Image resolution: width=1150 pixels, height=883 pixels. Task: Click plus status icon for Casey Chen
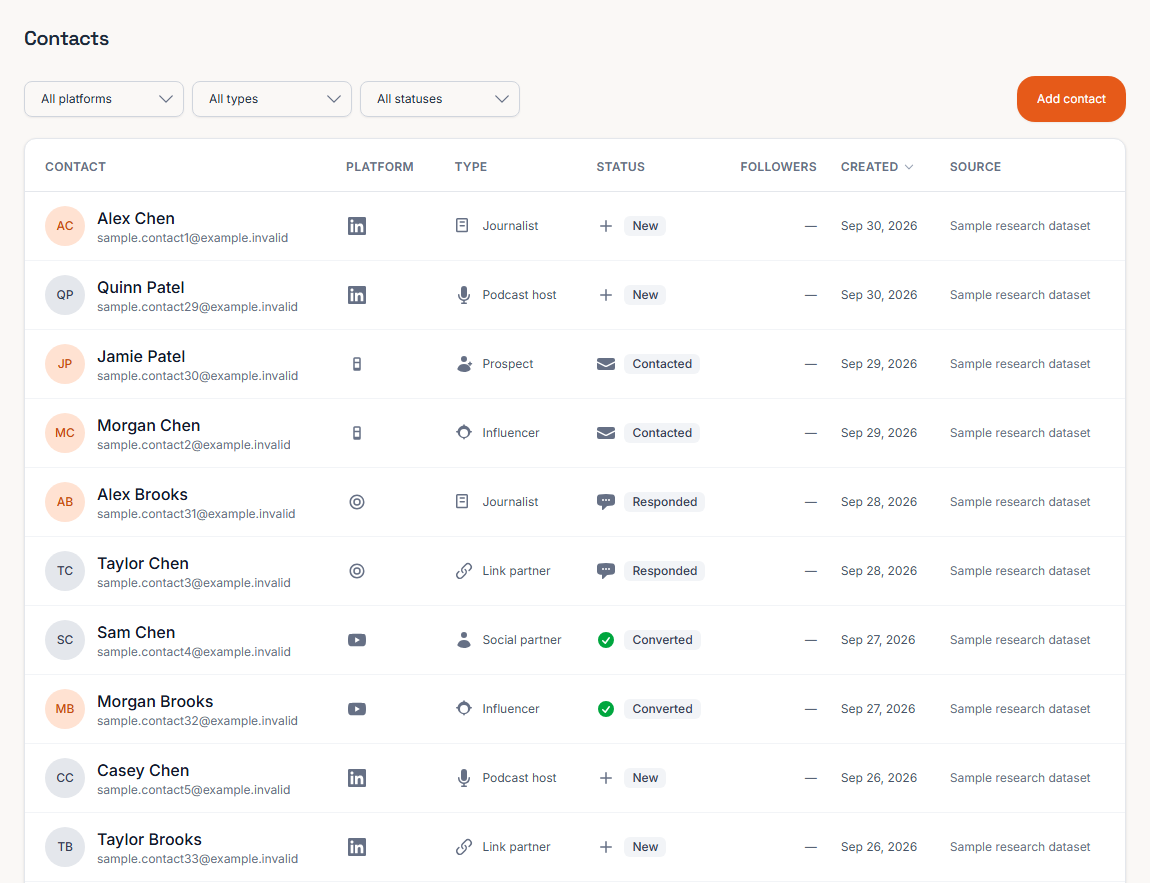click(x=606, y=777)
